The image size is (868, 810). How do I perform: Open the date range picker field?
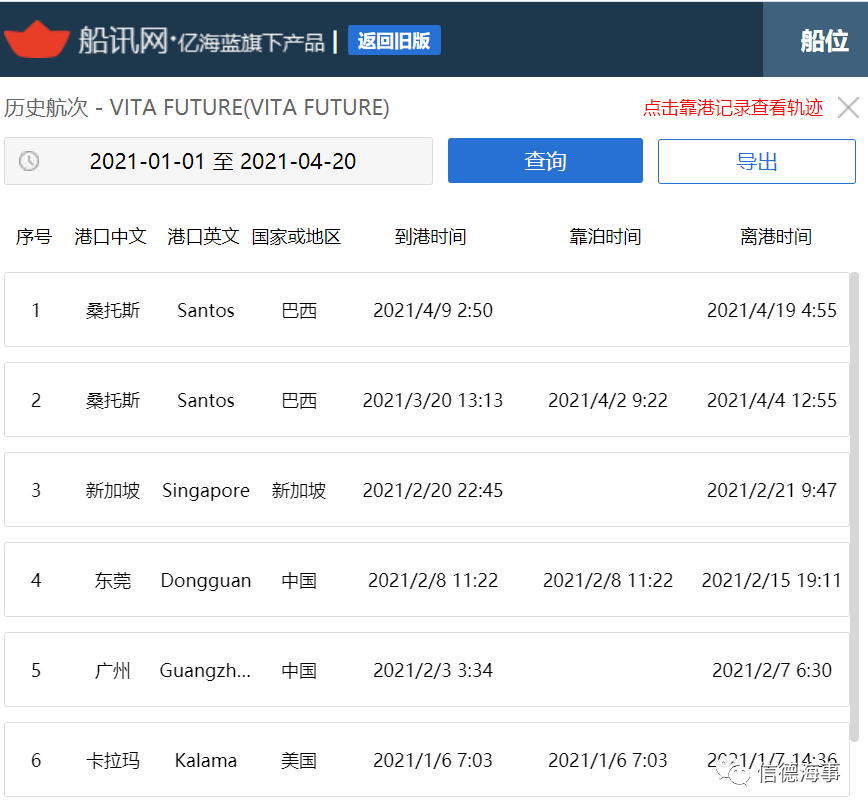coord(222,161)
